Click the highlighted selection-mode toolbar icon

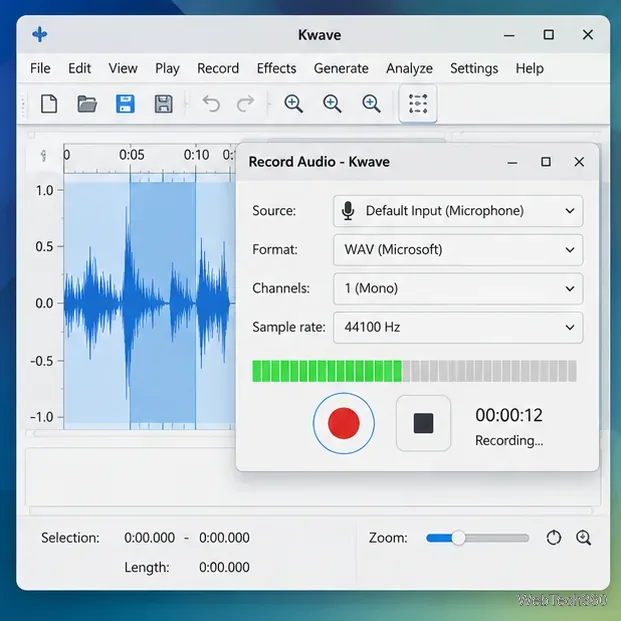(418, 104)
